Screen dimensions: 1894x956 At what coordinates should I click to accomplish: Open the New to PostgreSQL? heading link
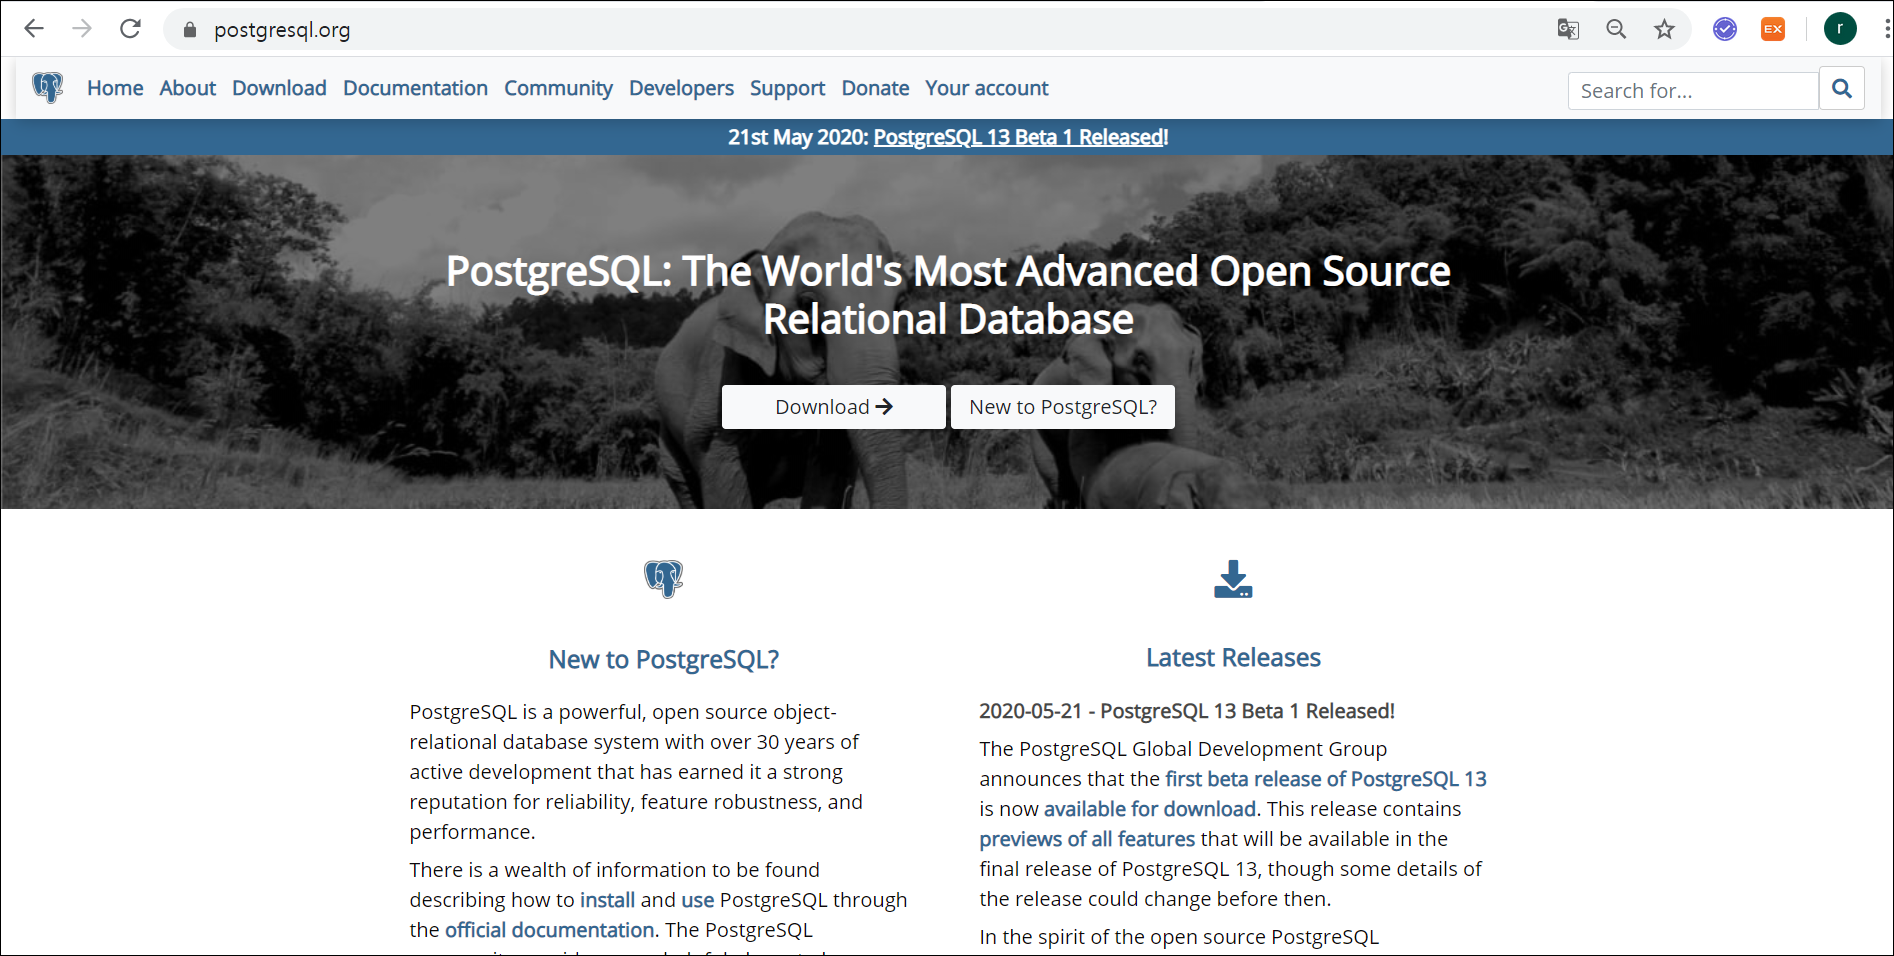click(663, 660)
